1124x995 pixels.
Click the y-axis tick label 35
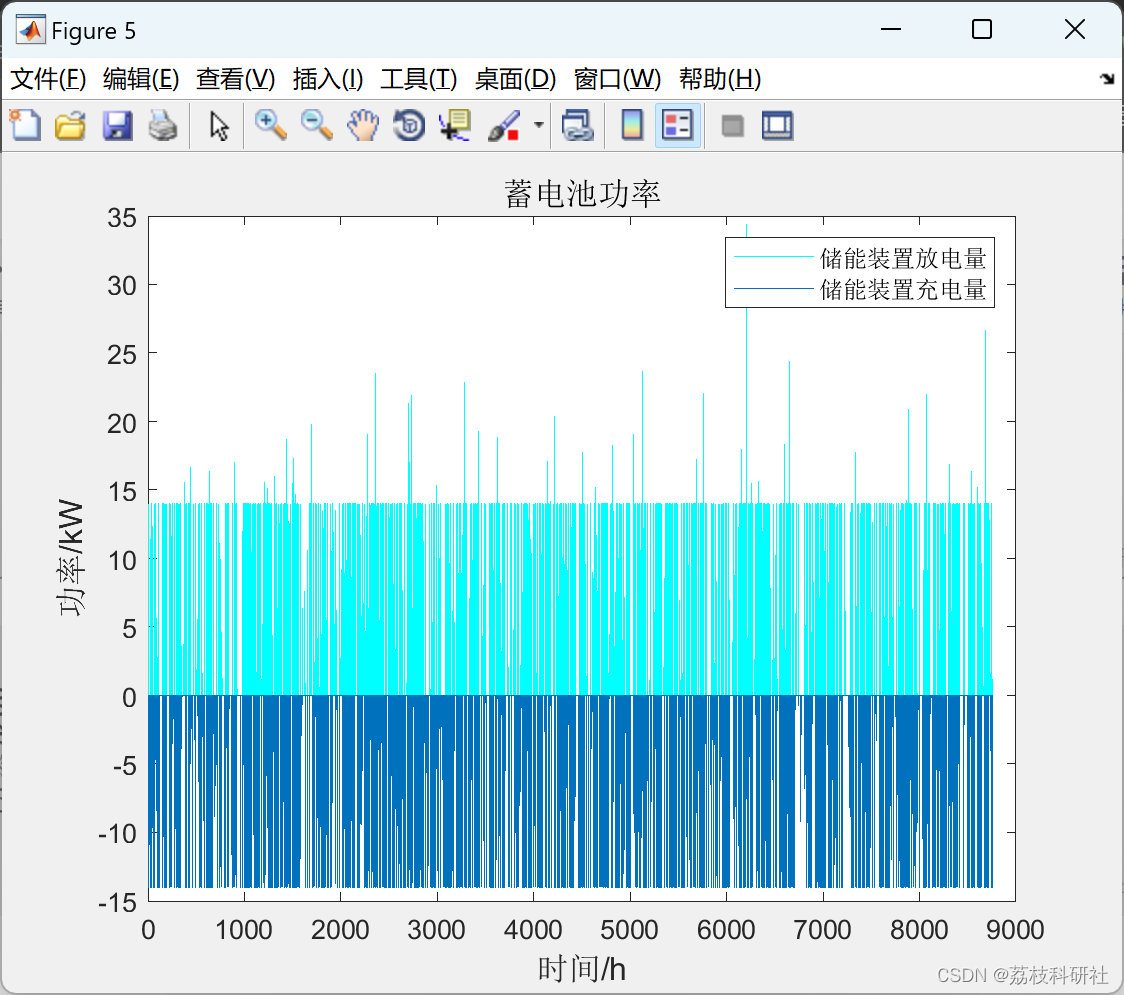pyautogui.click(x=122, y=217)
